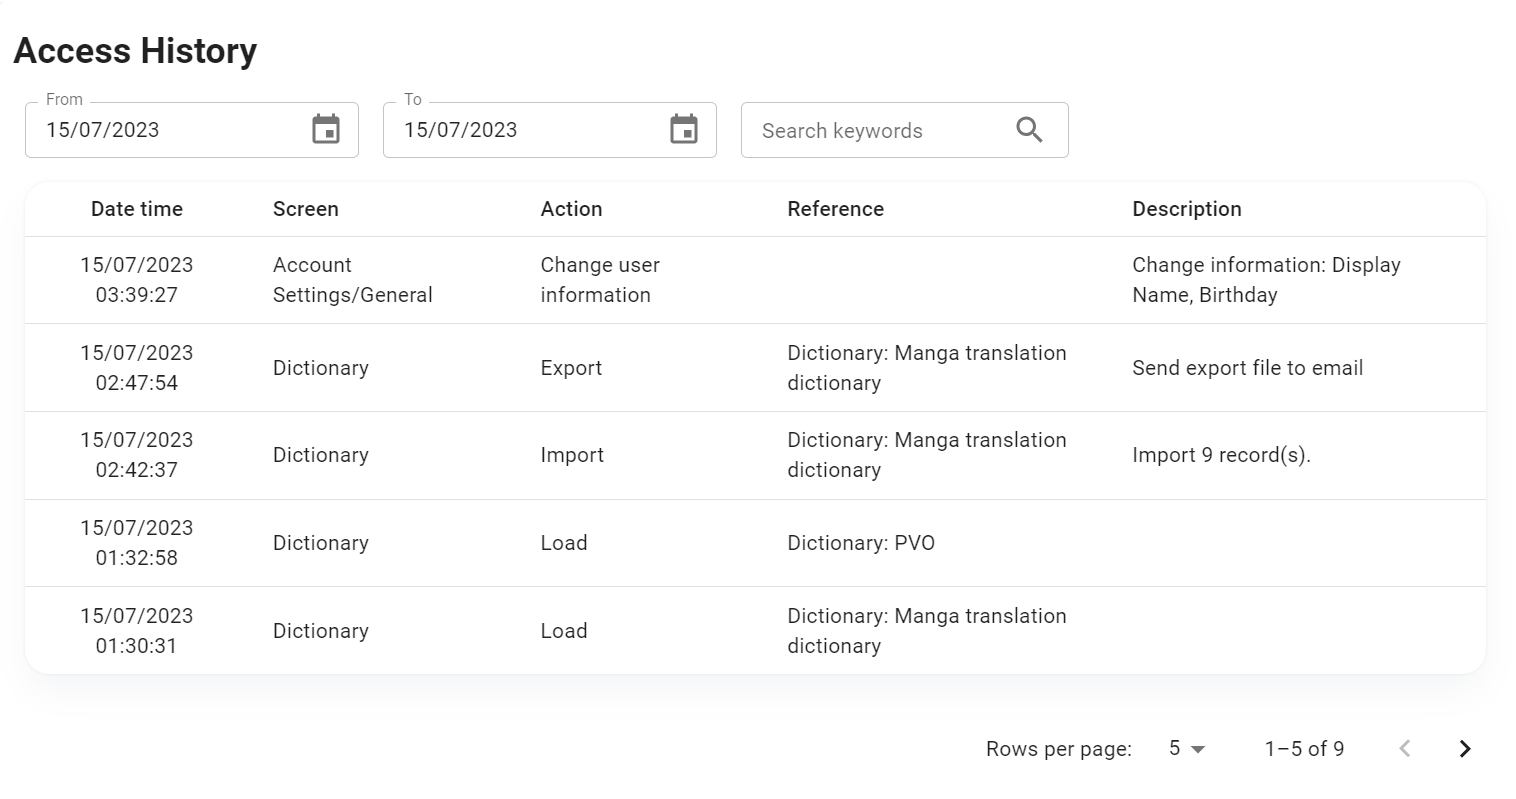Click Load action in PVO row
Viewport: 1516px width, 799px height.
click(564, 543)
